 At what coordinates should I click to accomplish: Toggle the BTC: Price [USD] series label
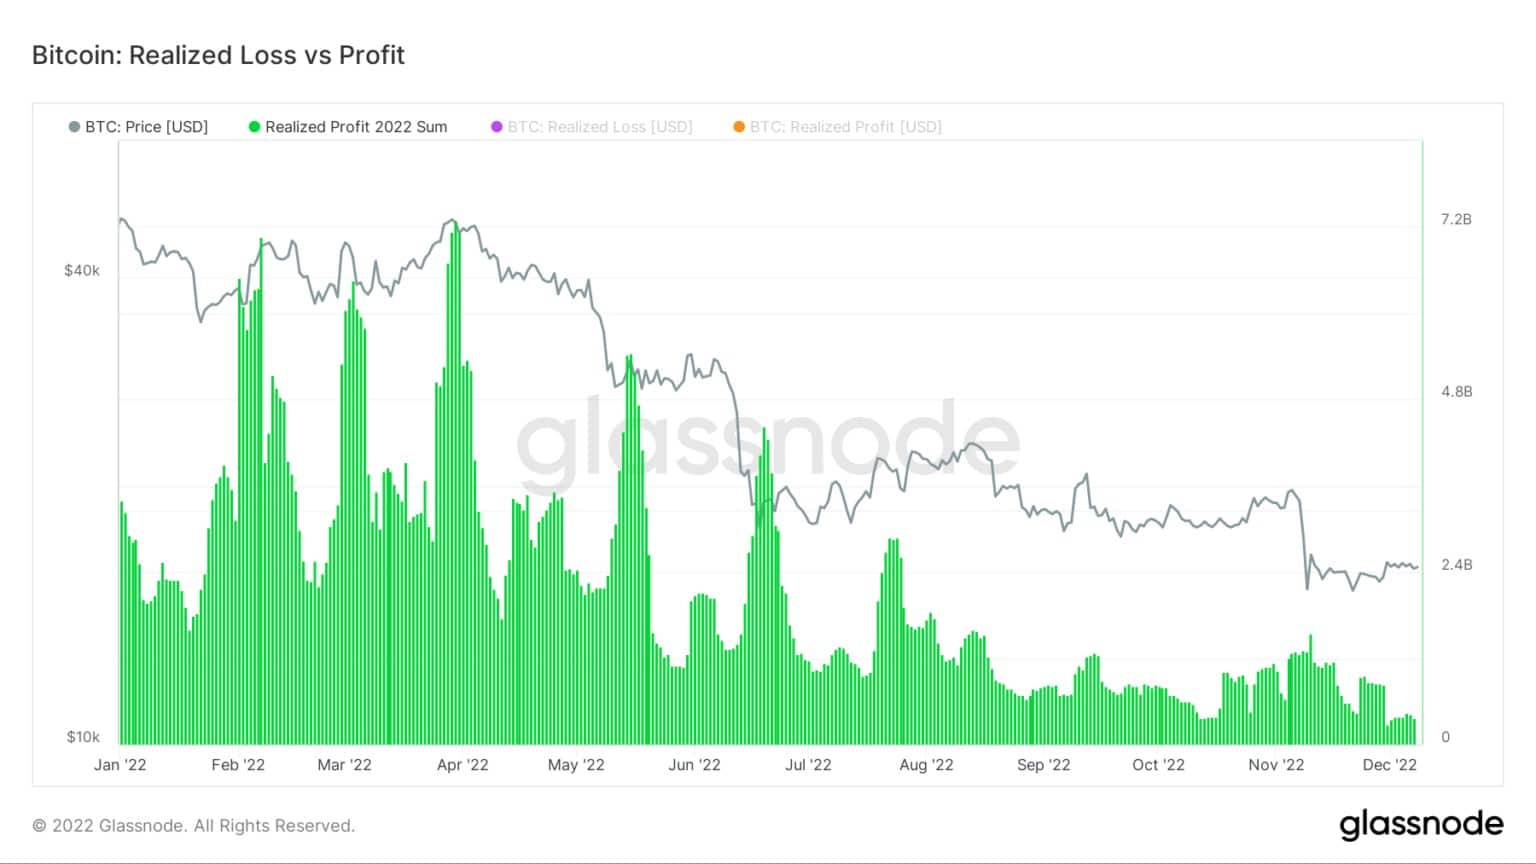[147, 127]
